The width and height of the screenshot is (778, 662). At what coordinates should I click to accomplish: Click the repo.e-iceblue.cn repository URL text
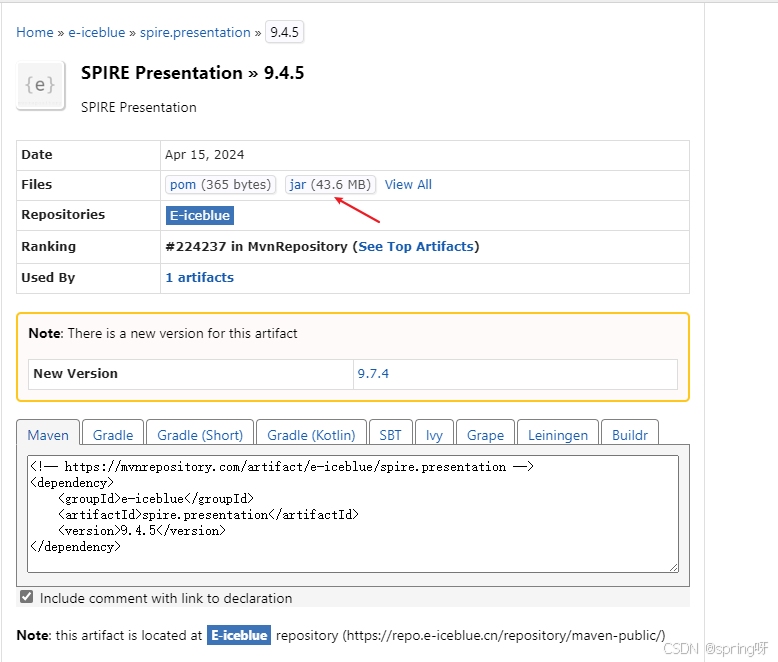504,635
